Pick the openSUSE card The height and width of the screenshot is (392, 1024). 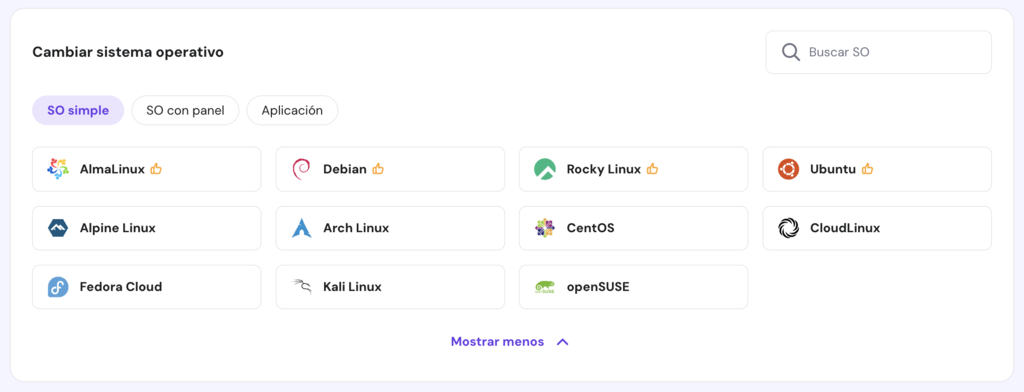[633, 287]
